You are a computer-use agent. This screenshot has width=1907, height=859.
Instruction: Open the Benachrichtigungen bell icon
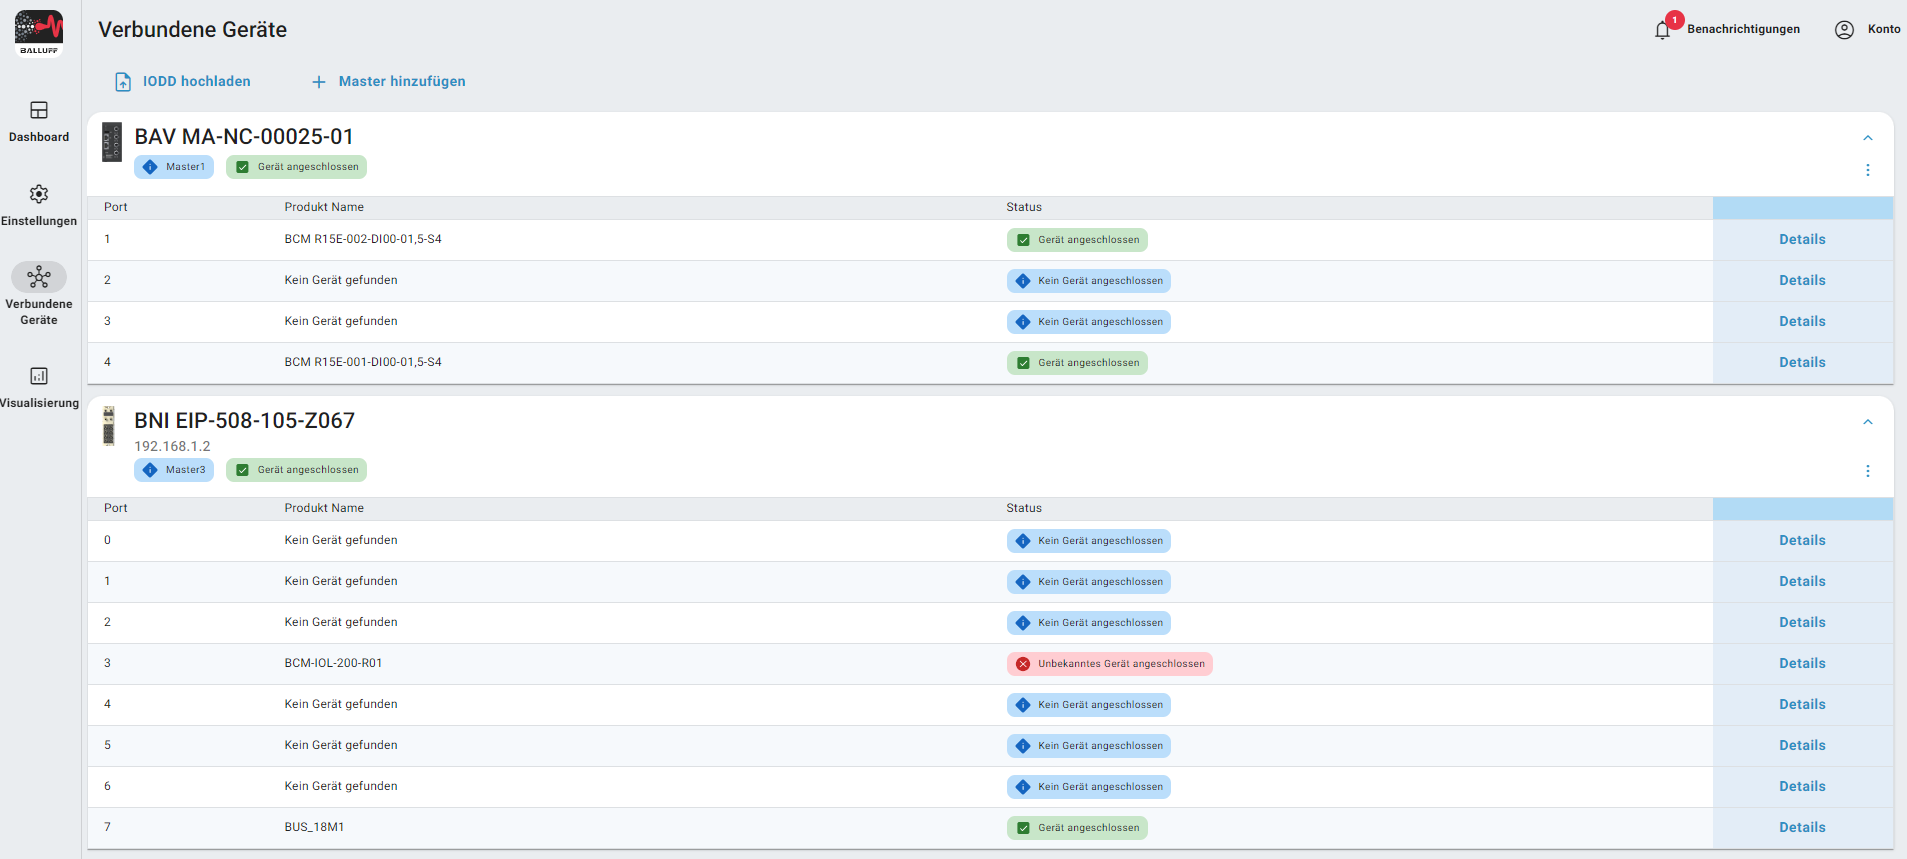(x=1662, y=30)
